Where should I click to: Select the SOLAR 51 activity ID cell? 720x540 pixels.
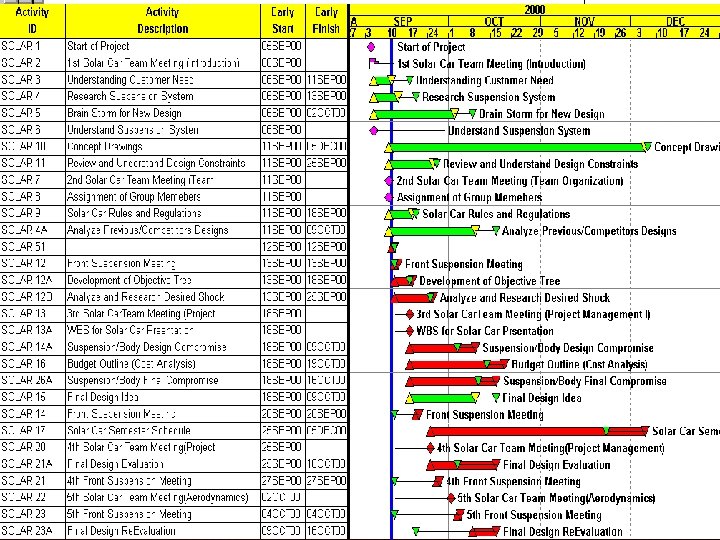32,247
